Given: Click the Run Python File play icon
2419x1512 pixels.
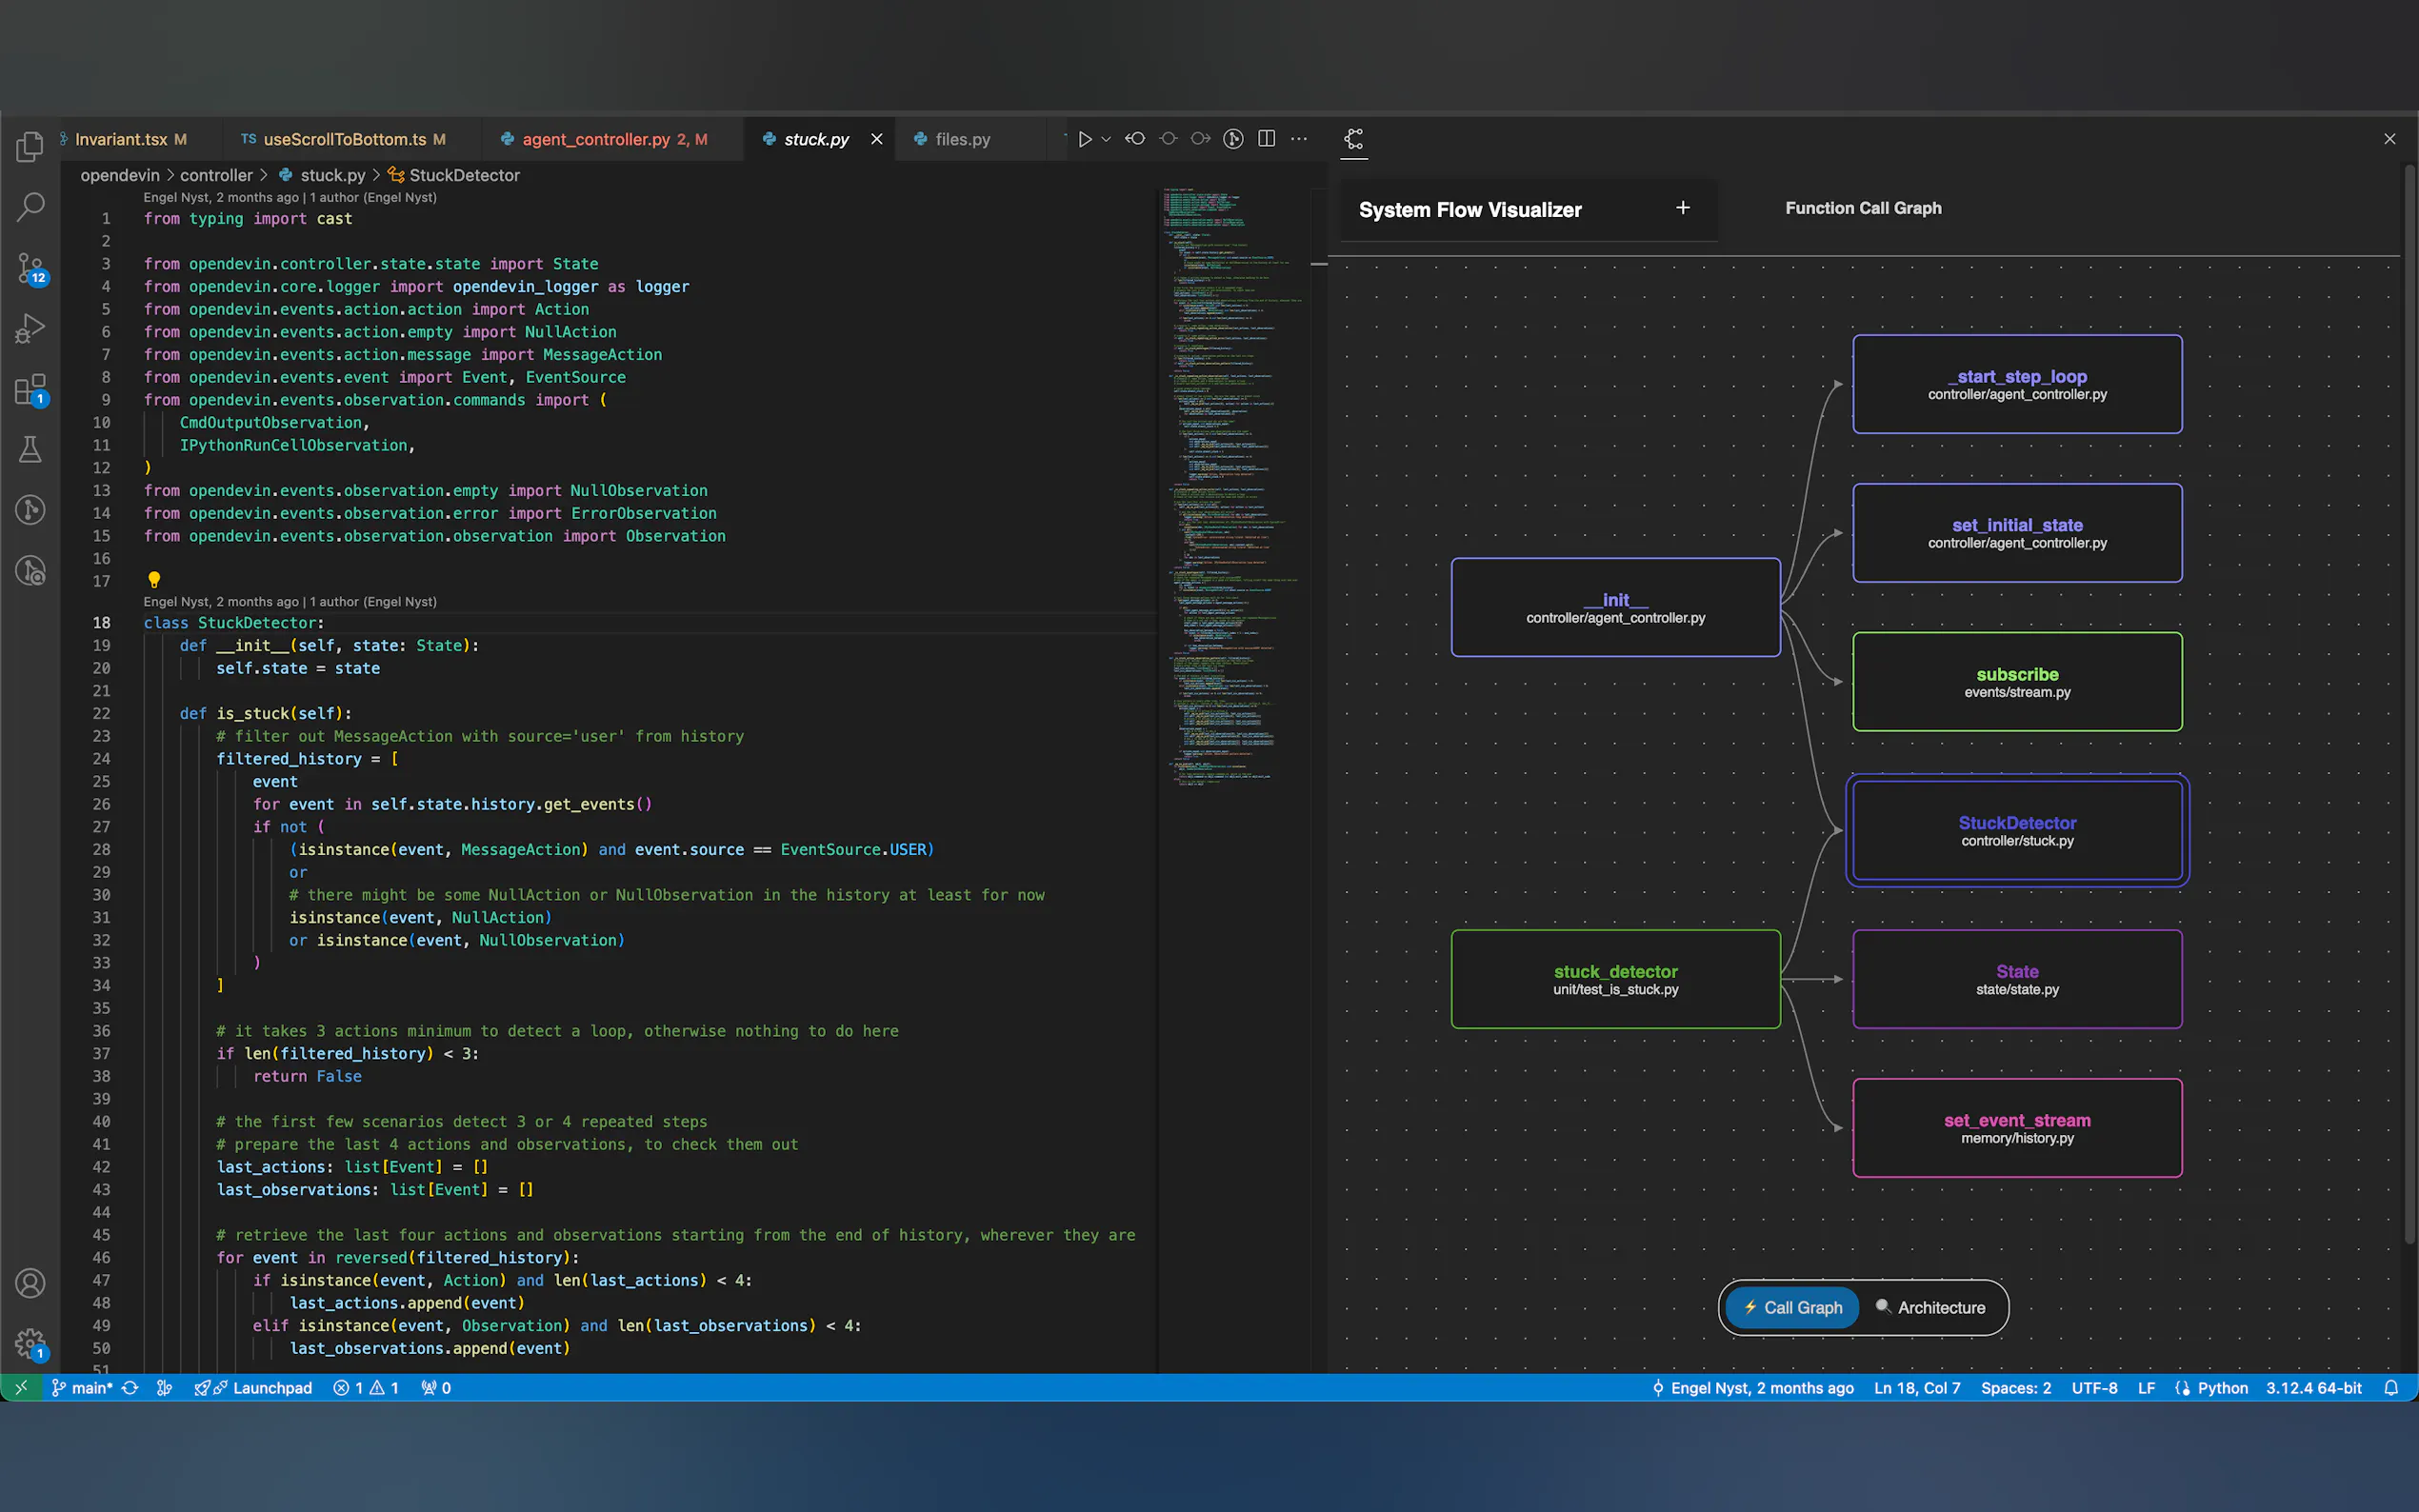Looking at the screenshot, I should [1084, 139].
